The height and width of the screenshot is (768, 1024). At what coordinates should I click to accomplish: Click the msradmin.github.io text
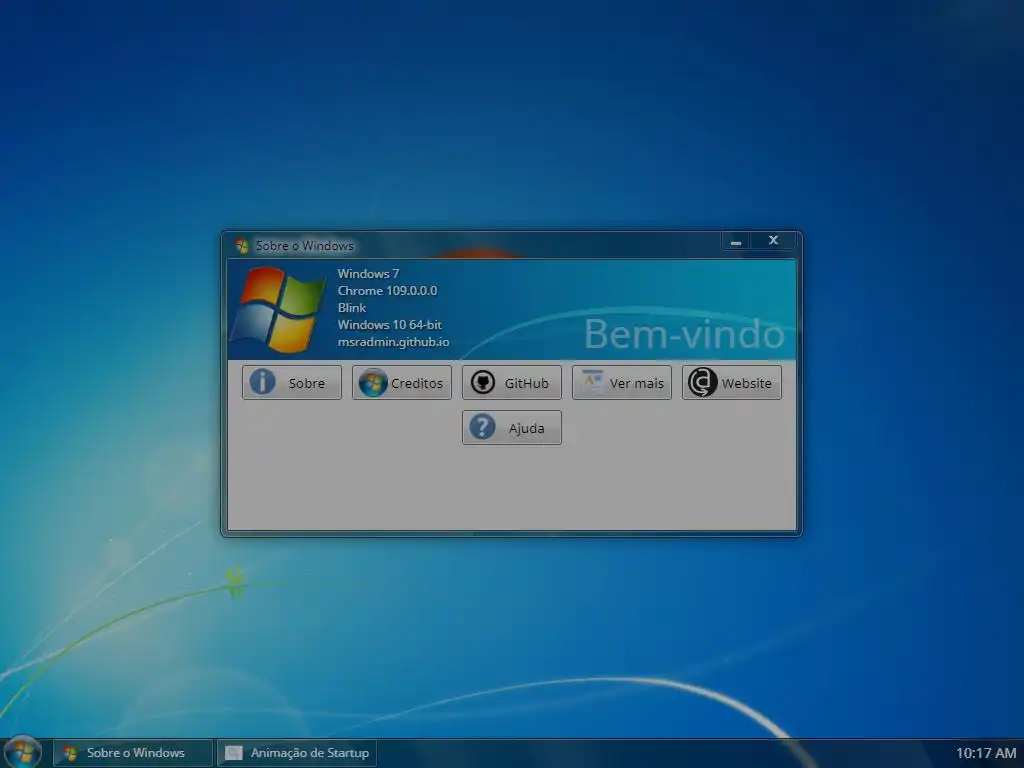coord(393,342)
